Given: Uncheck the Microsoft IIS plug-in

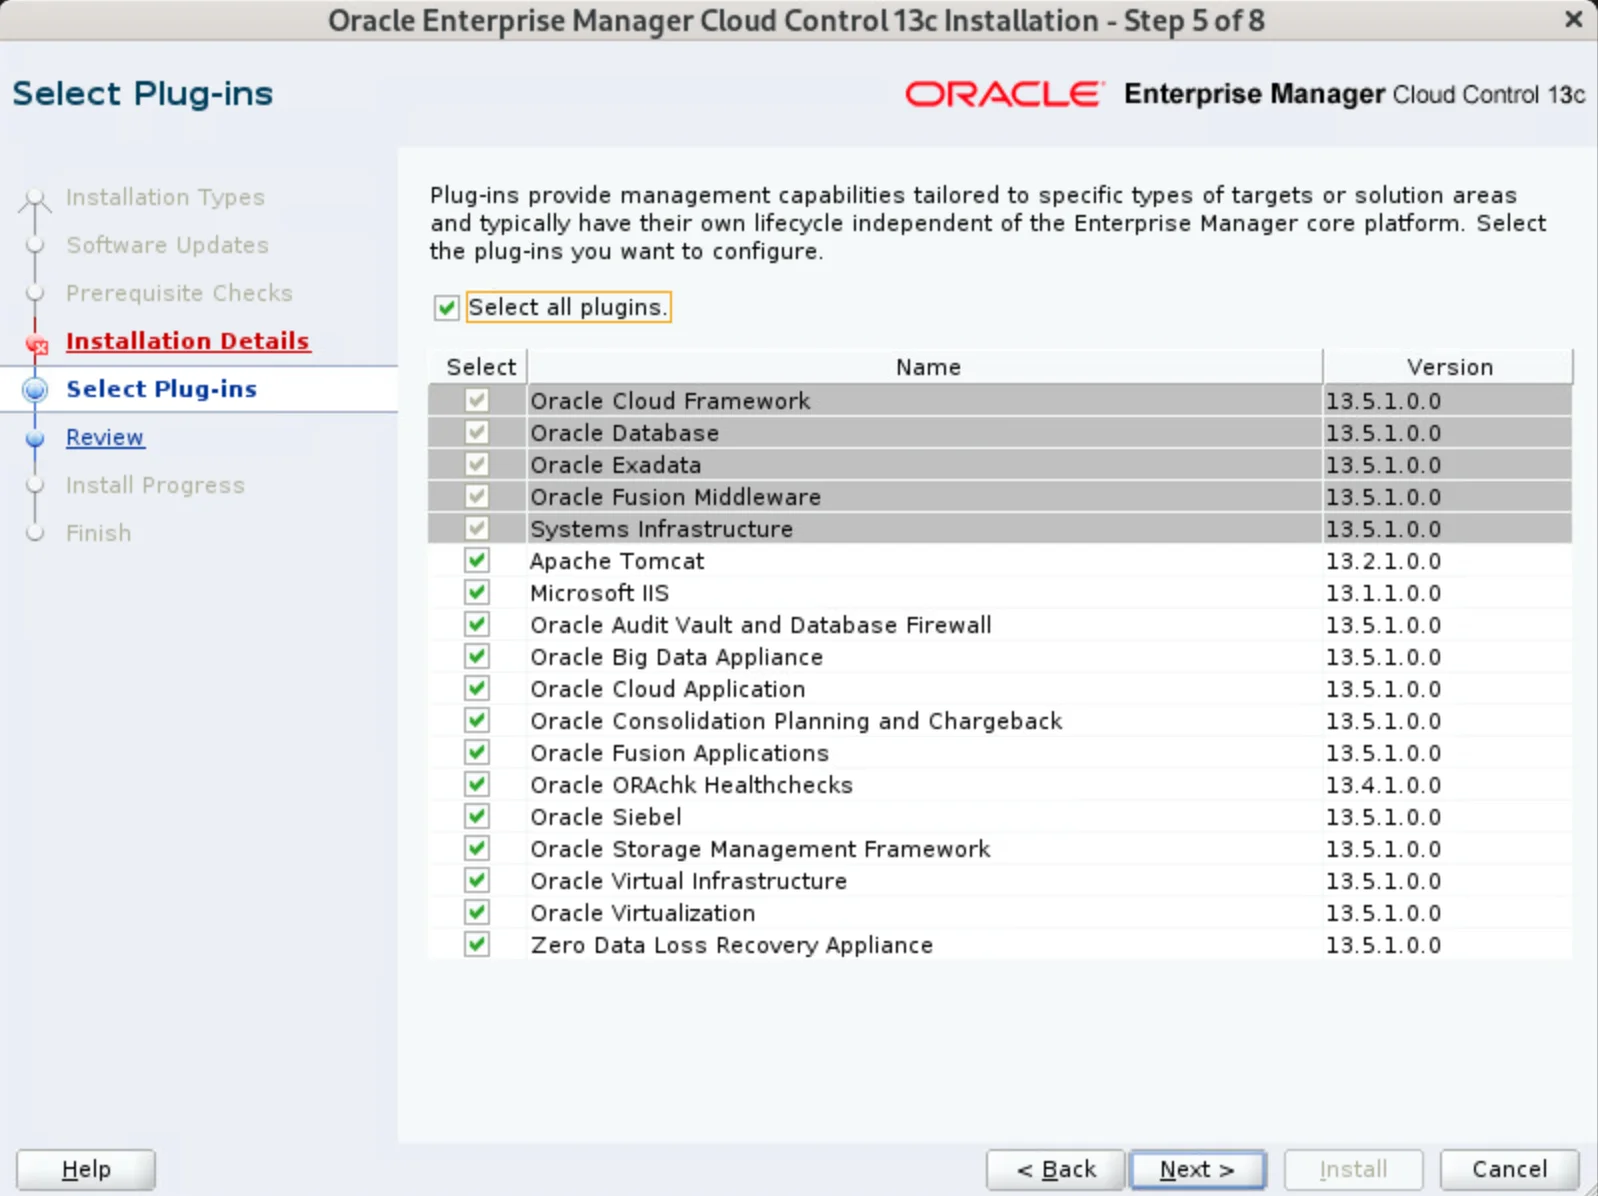Looking at the screenshot, I should pyautogui.click(x=477, y=593).
